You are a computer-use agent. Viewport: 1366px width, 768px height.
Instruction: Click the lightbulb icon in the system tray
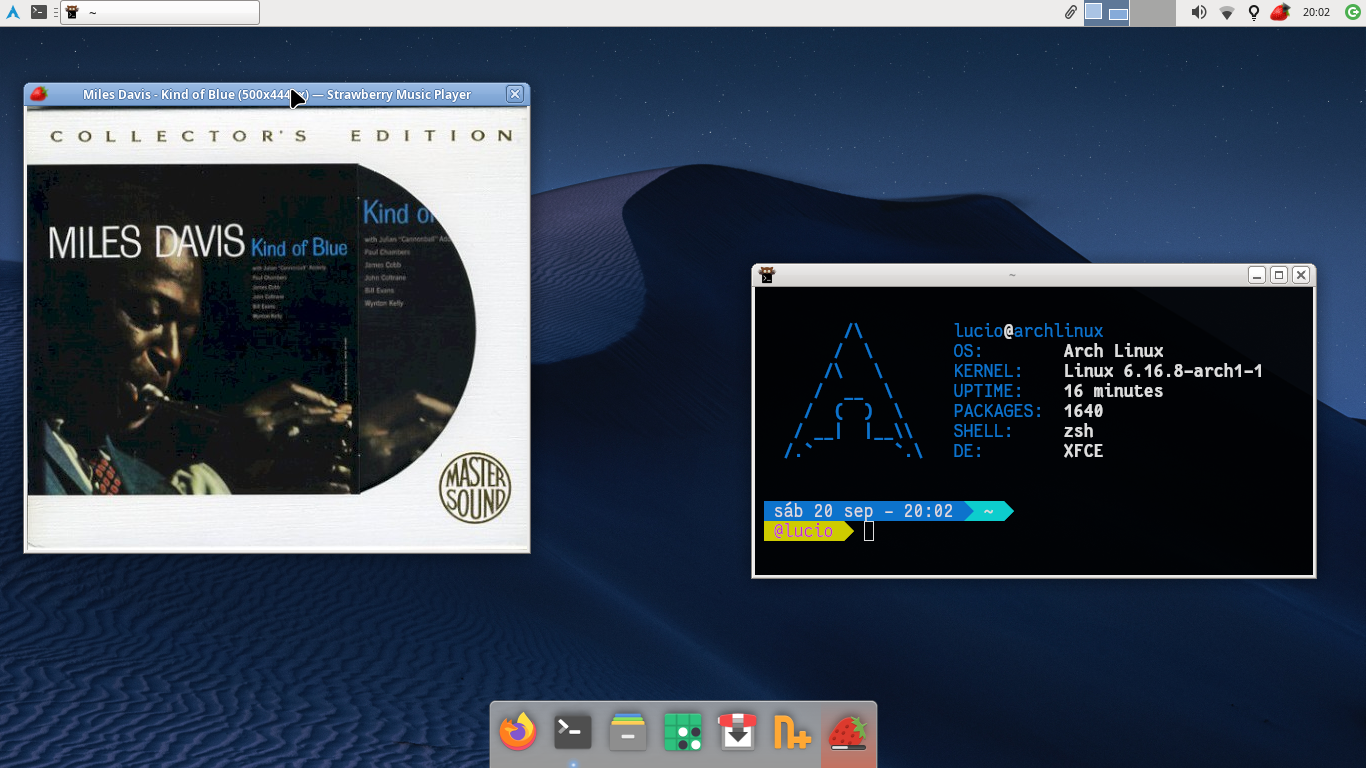click(1254, 13)
